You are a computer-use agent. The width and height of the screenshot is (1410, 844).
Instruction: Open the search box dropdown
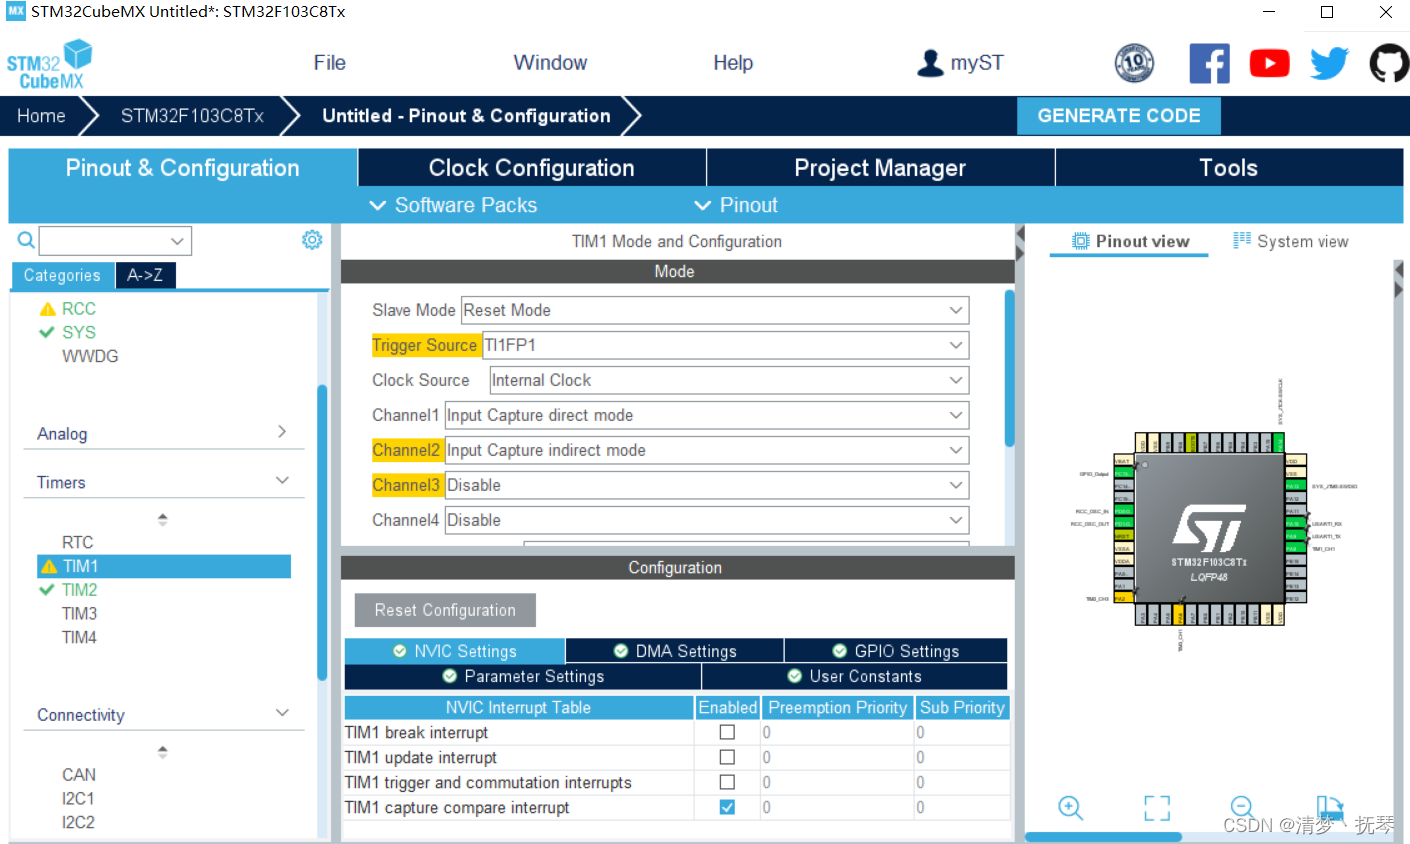(177, 241)
